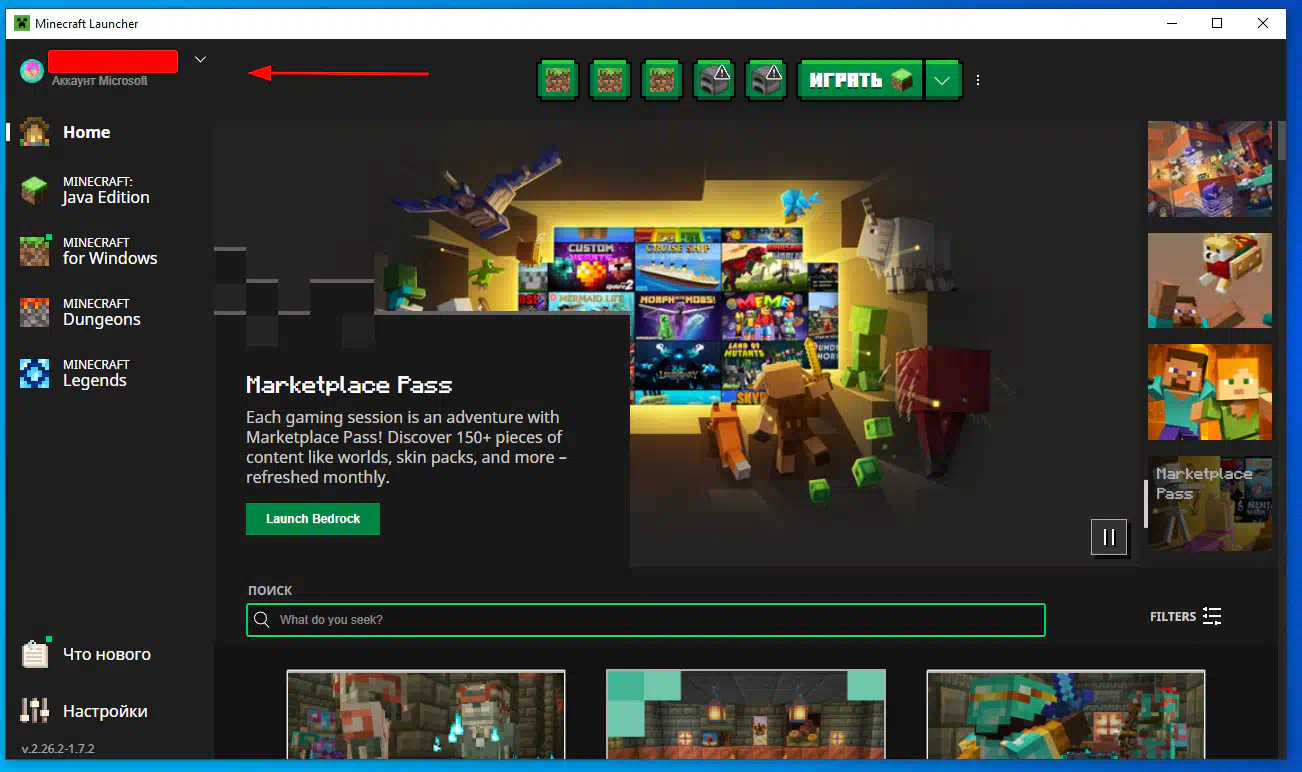Select the rightmost grass block quick-launch icon
Viewport: 1302px width, 772px height.
pyautogui.click(x=663, y=80)
